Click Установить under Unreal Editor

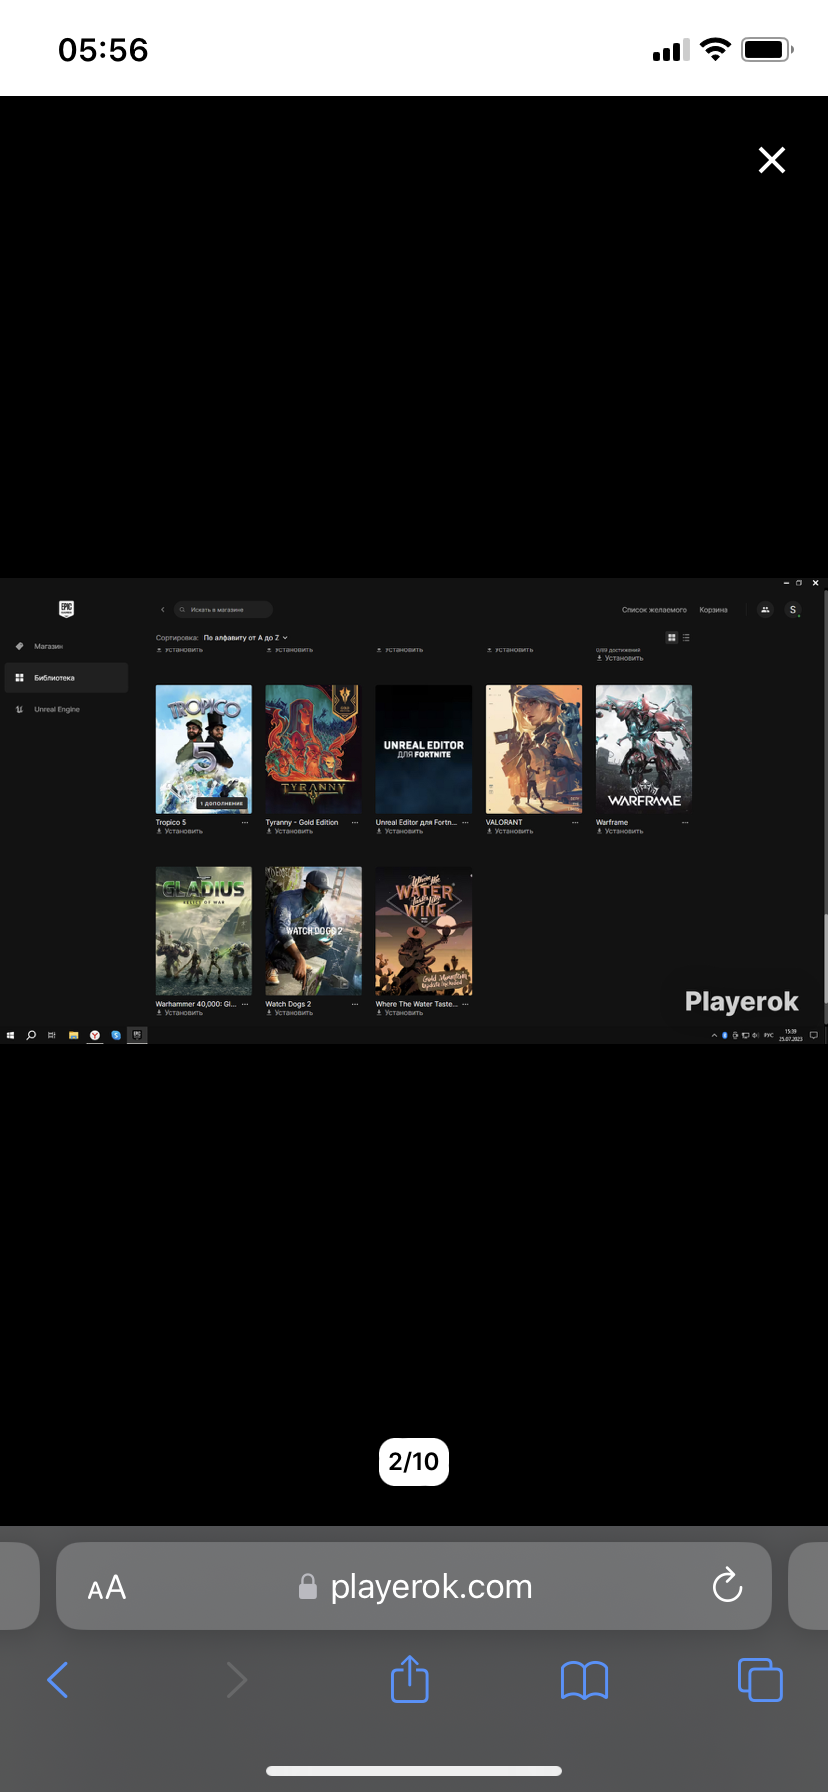click(400, 831)
